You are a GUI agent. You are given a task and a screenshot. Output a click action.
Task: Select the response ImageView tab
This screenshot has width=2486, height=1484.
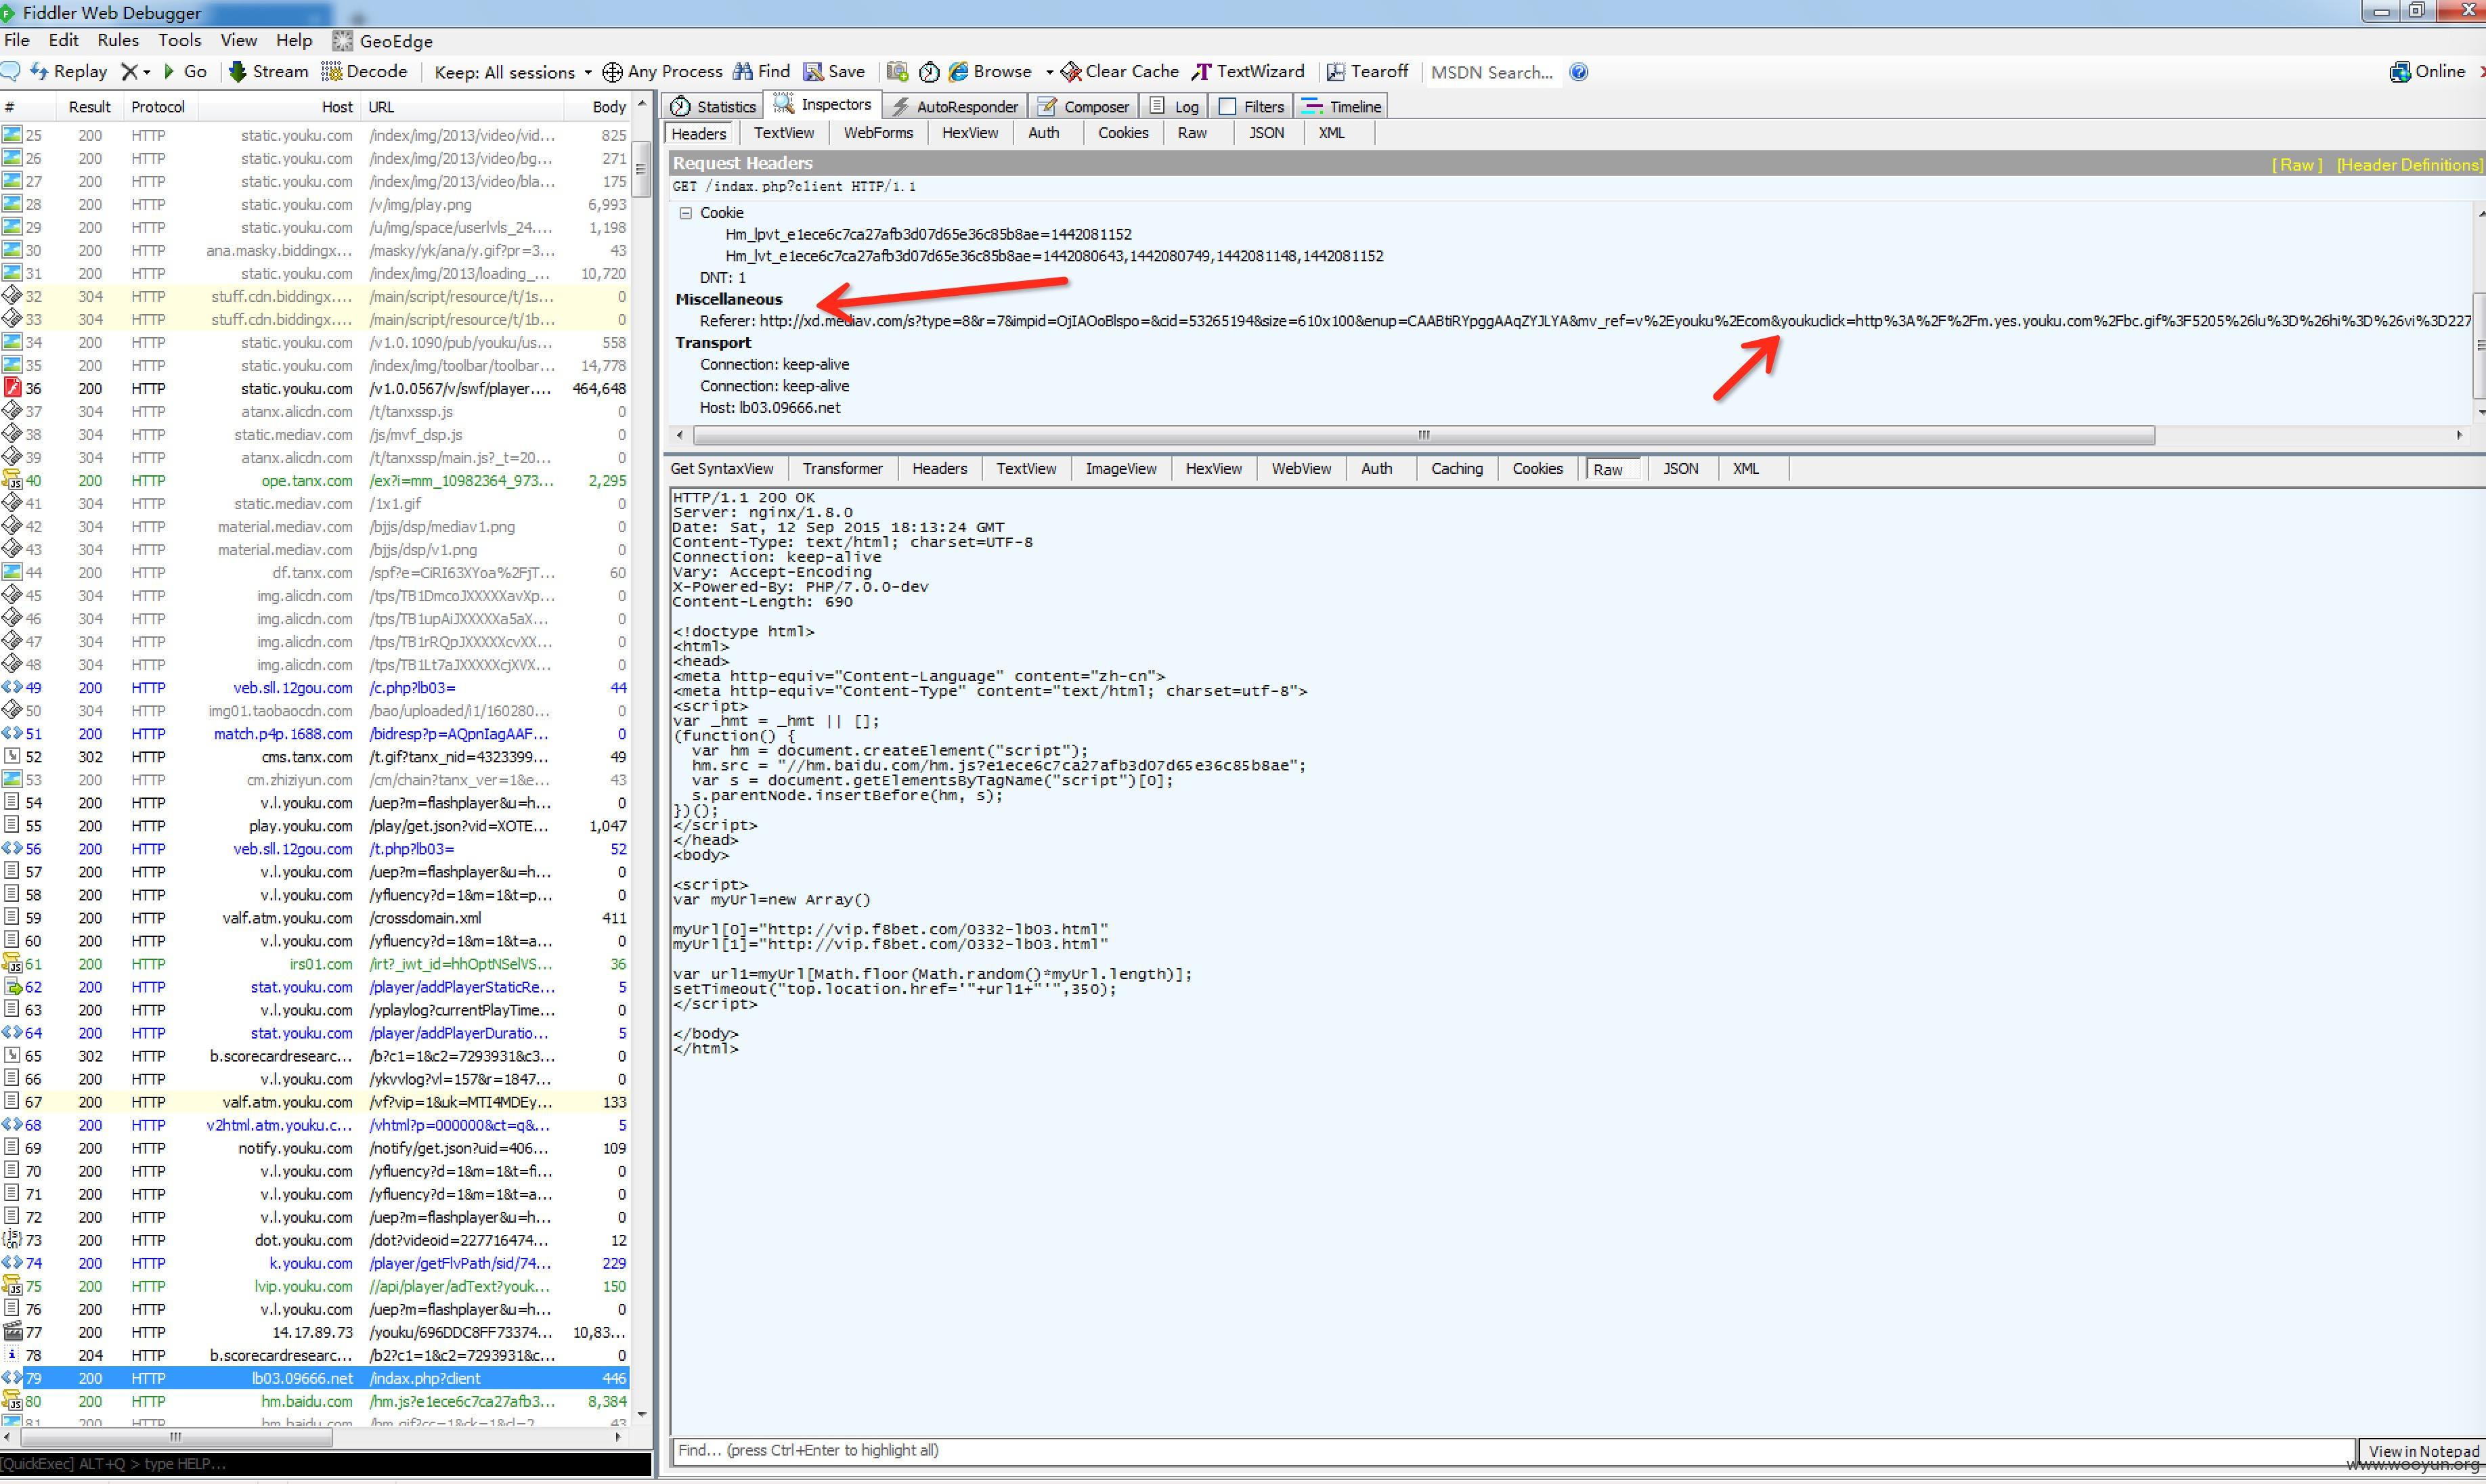click(x=1121, y=469)
